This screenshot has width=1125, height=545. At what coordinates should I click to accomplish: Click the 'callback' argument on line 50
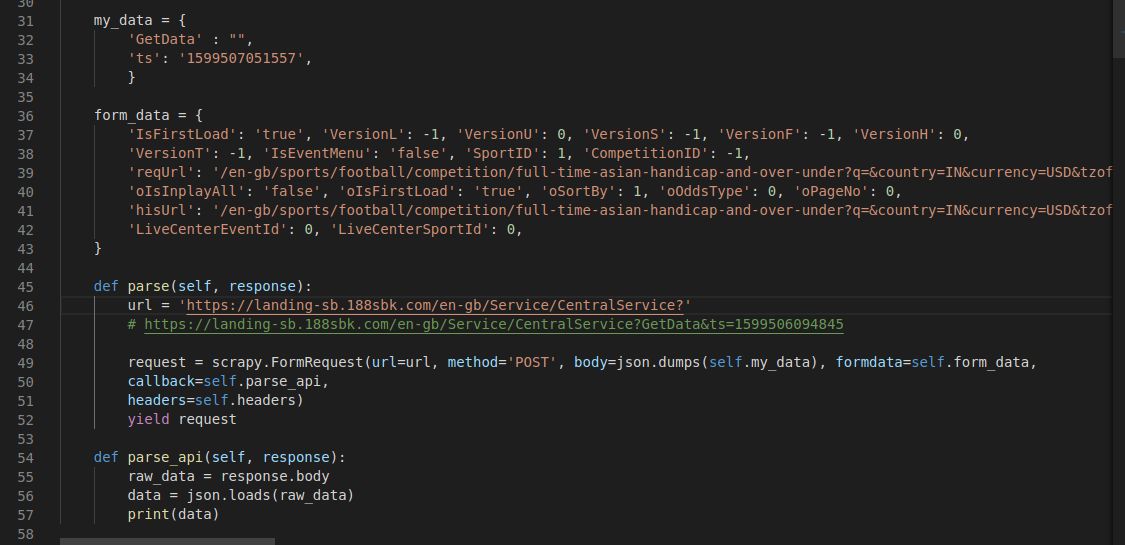click(161, 382)
